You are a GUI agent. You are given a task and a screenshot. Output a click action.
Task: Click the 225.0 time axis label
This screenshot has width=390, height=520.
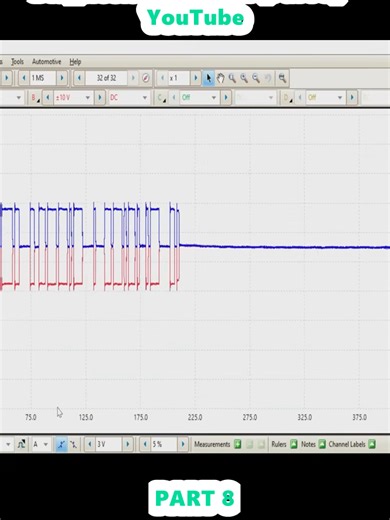tap(195, 417)
